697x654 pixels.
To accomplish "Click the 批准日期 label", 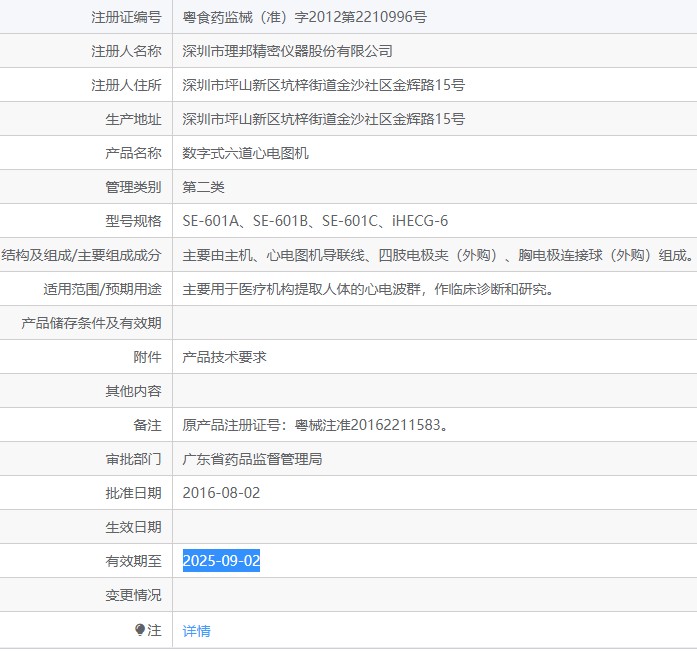I will click(x=133, y=493).
